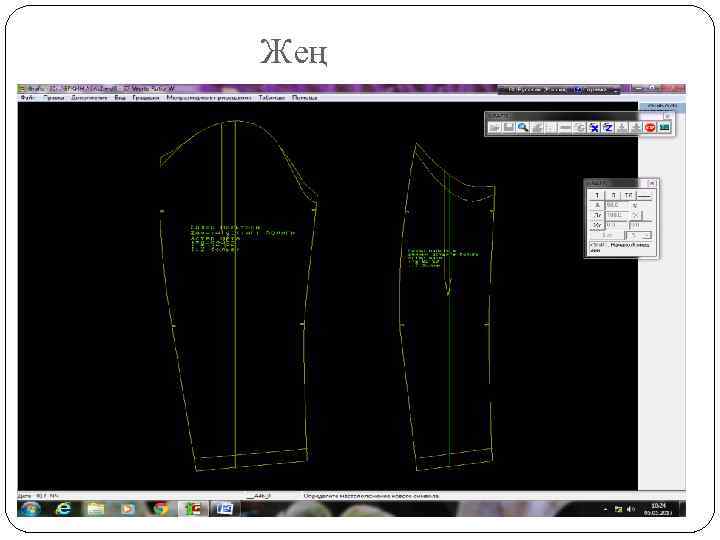The height and width of the screenshot is (540, 720).
Task: Click the red-green application icon on the taskbar
Action: pos(192,509)
